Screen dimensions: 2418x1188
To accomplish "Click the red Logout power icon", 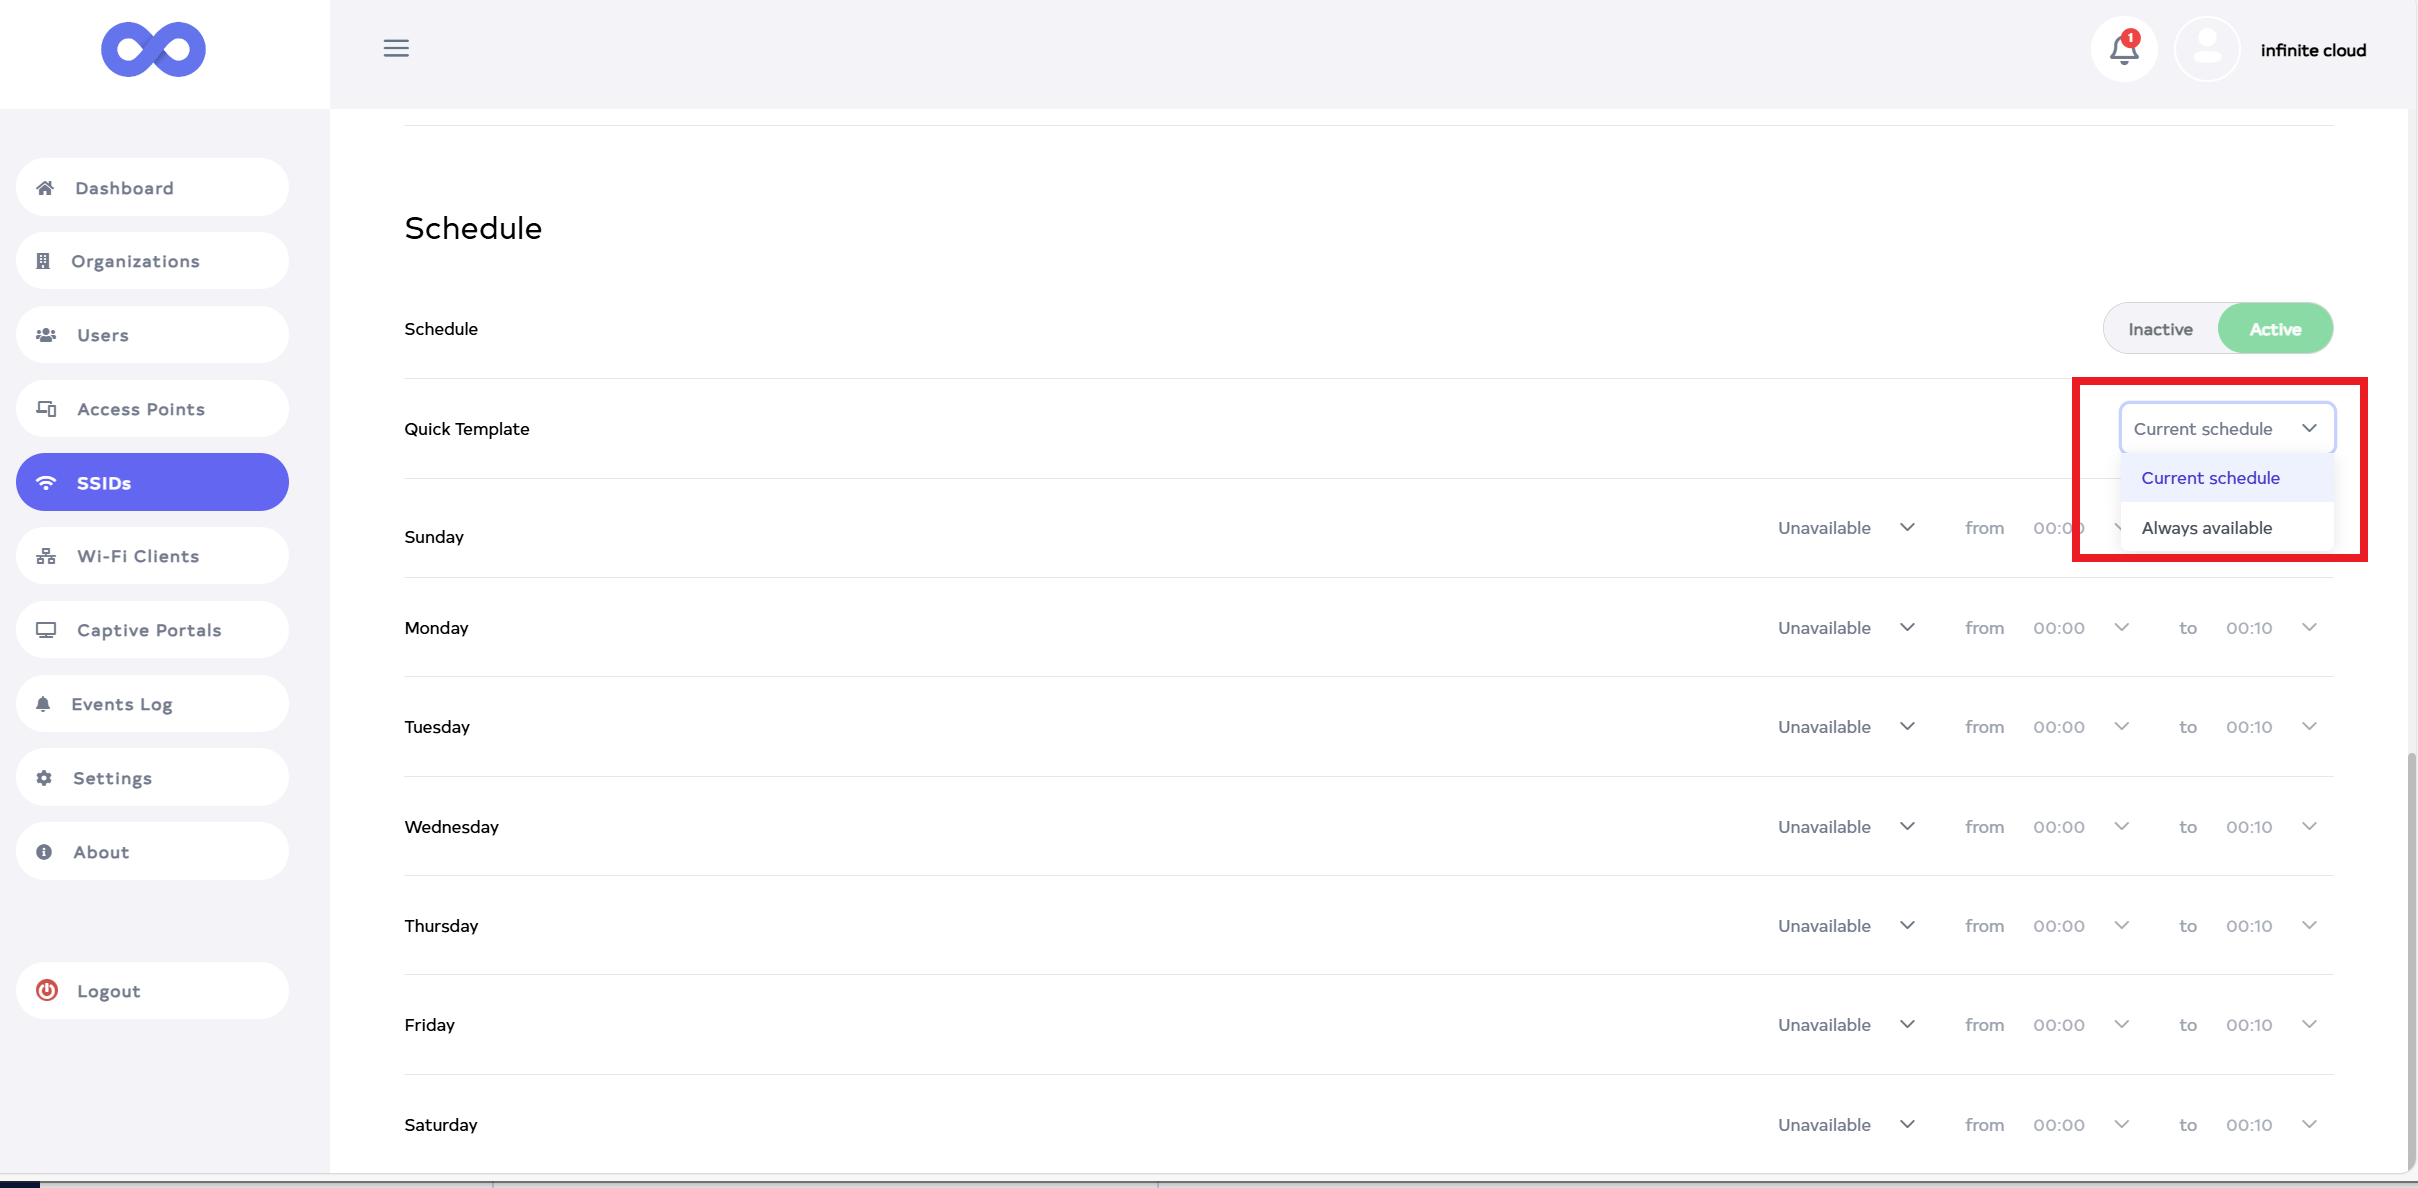I will [46, 990].
